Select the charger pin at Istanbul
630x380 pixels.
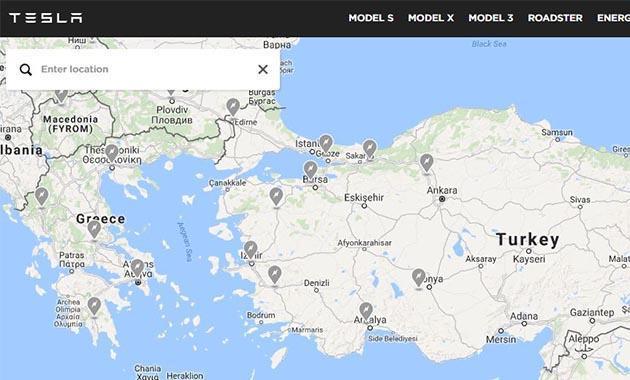pos(326,143)
